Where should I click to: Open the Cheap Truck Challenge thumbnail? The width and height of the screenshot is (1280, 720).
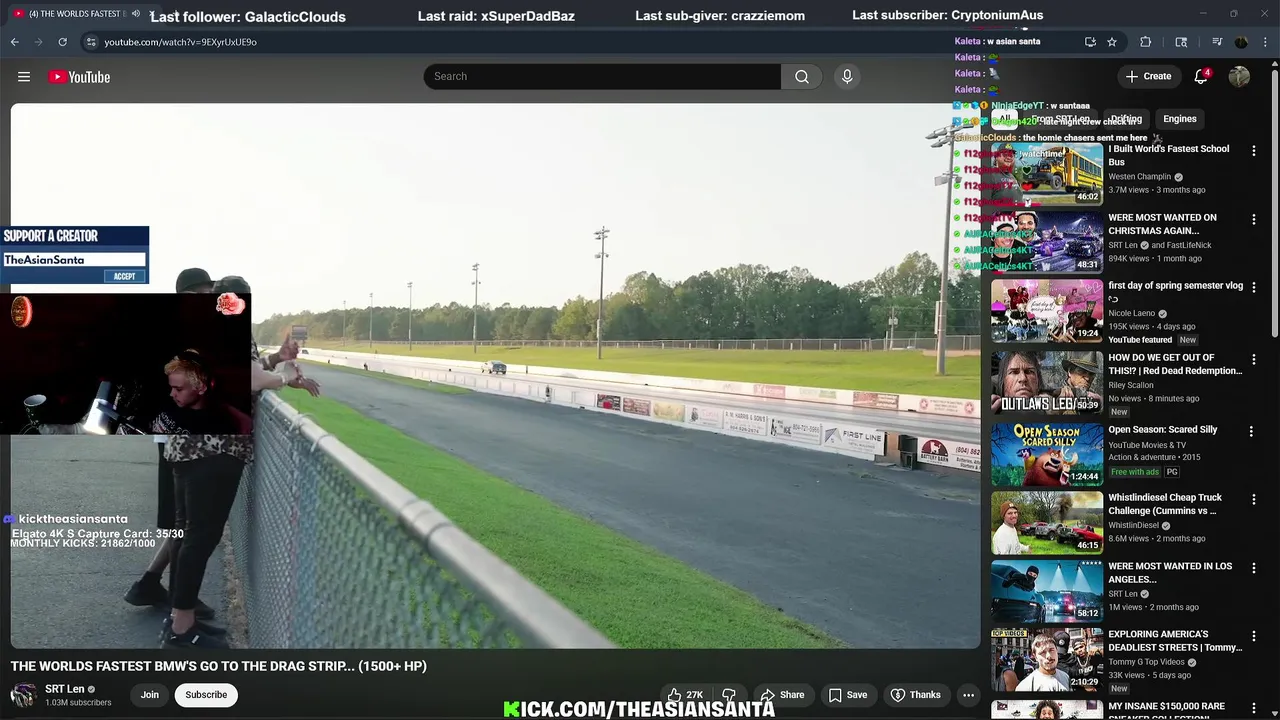1047,522
